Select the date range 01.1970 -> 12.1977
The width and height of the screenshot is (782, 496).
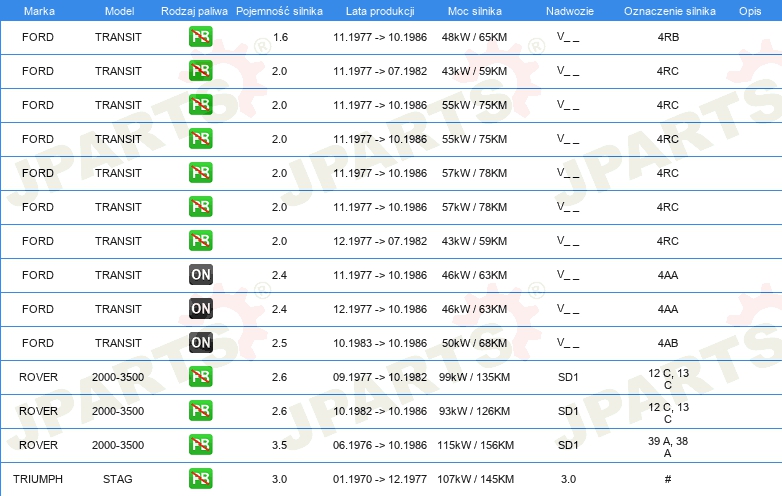click(x=380, y=479)
